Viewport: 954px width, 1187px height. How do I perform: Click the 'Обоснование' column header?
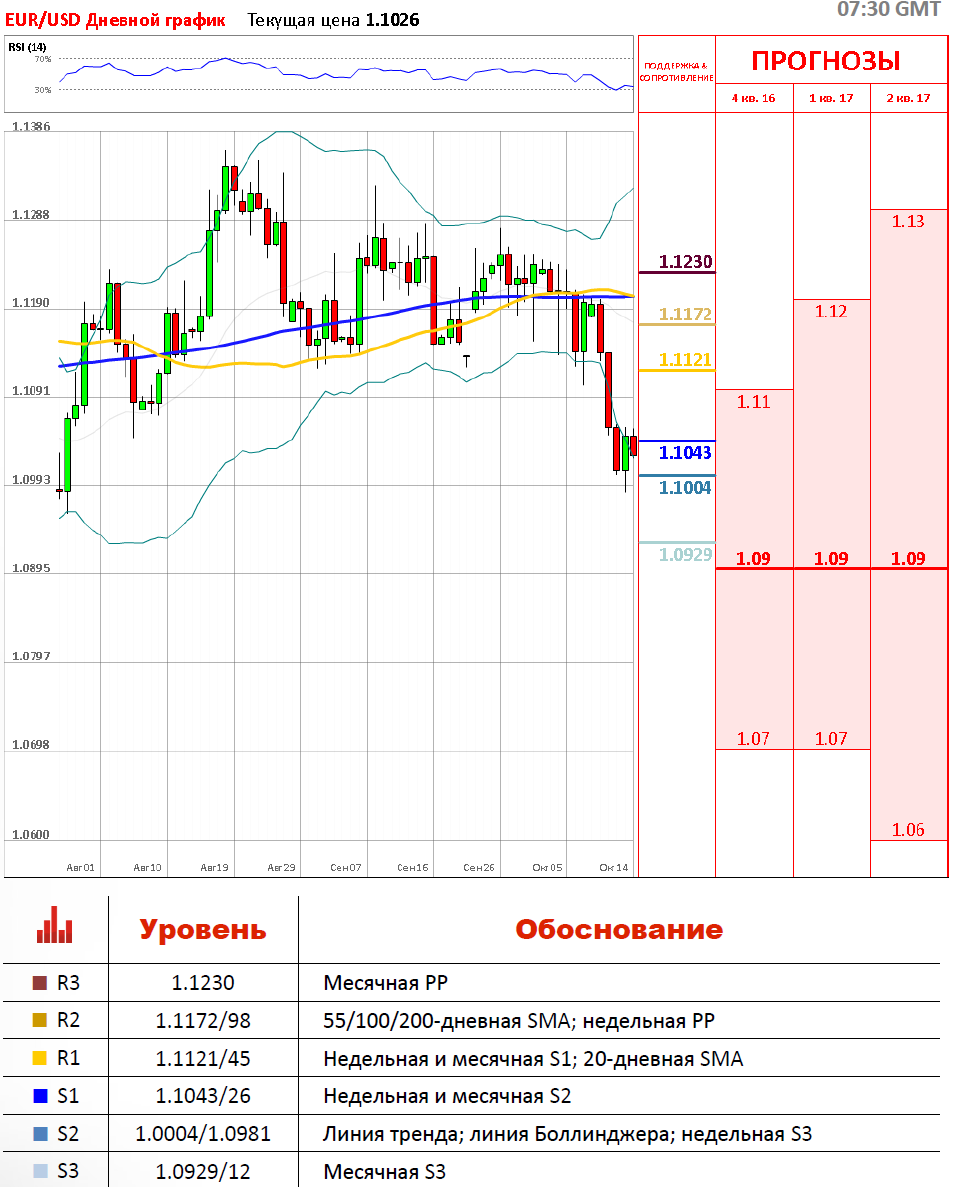pyautogui.click(x=618, y=929)
